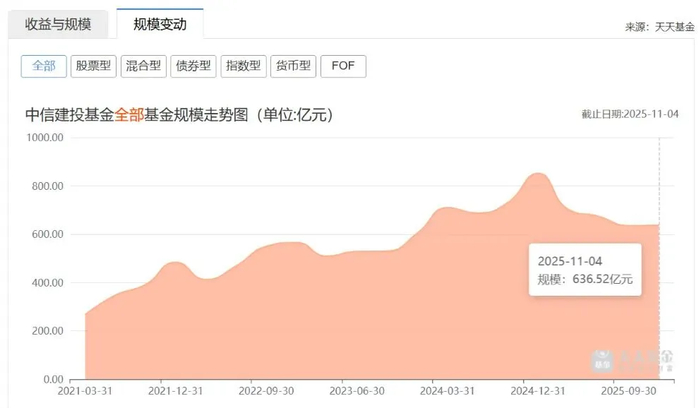Click the 2021-12-31 x-axis date
Image resolution: width=700 pixels, height=408 pixels.
point(175,391)
